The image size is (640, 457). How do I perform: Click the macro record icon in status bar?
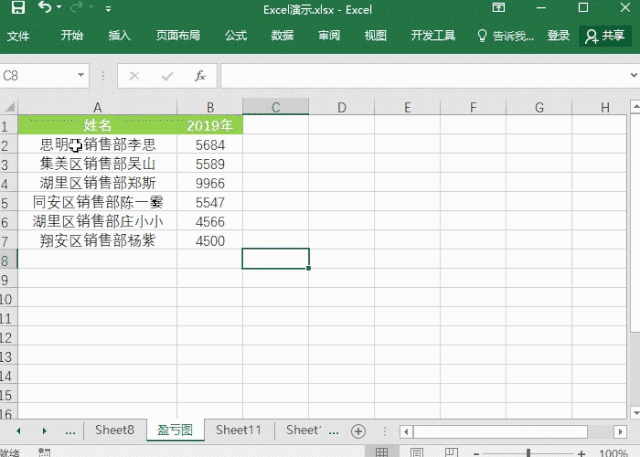[44, 452]
